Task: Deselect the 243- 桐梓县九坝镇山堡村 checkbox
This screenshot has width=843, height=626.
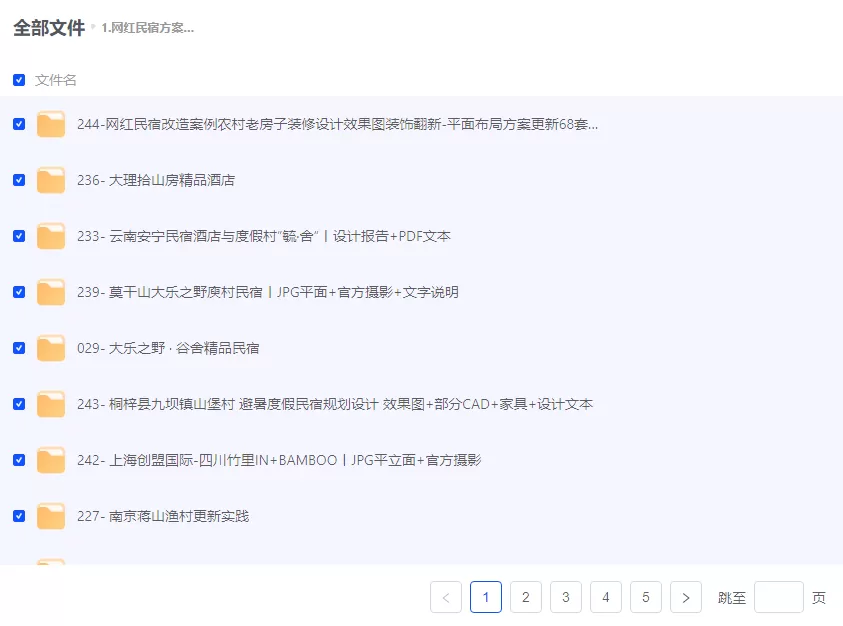Action: [19, 404]
